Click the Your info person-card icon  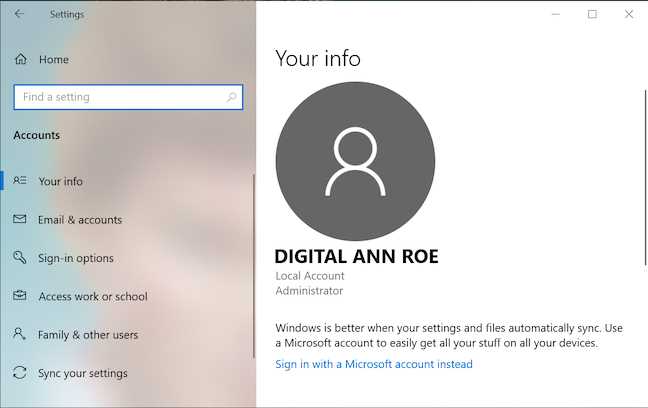[x=20, y=181]
